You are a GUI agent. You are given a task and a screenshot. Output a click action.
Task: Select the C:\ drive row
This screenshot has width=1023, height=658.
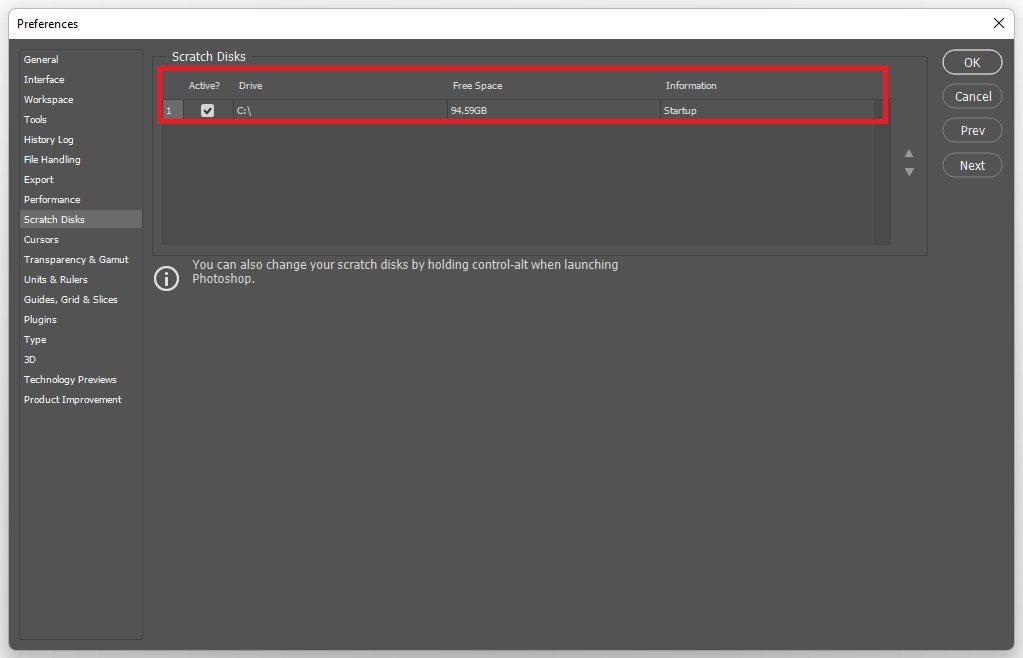(x=340, y=111)
